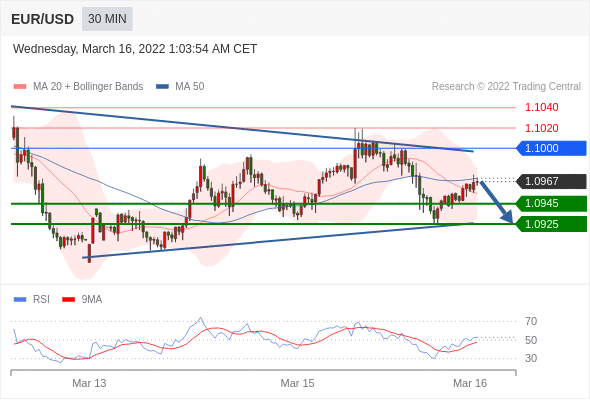Toggle the 9MA legend entry
The image size is (590, 400).
pyautogui.click(x=82, y=300)
